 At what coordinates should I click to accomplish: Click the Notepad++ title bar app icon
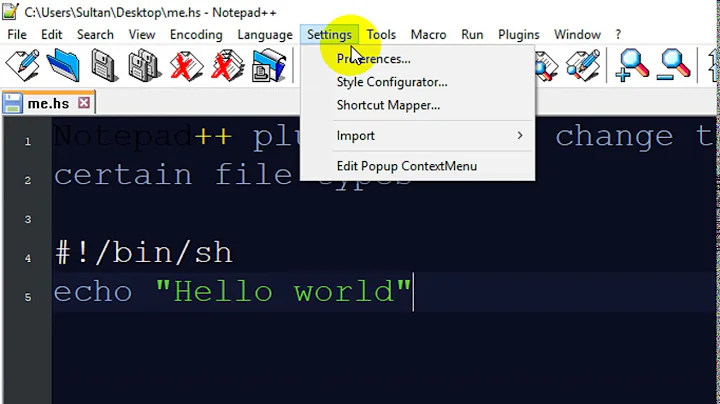click(x=10, y=11)
